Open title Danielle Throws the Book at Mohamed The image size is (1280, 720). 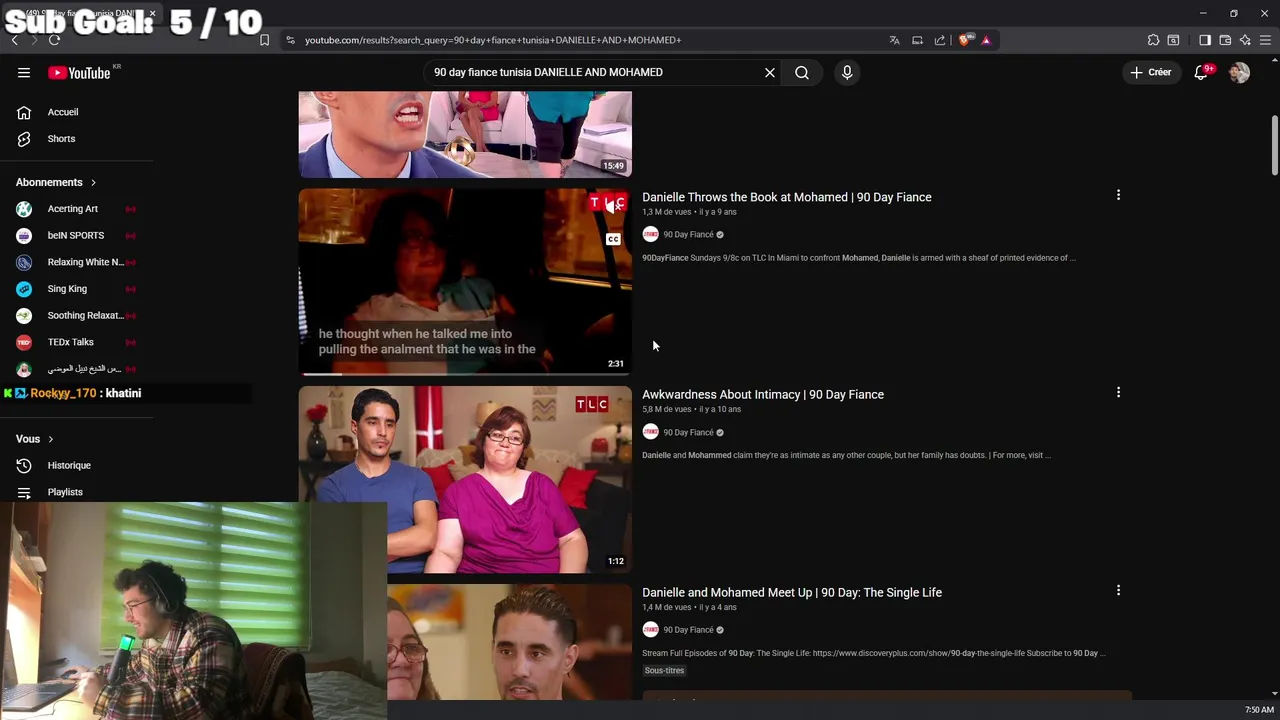pyautogui.click(x=786, y=197)
